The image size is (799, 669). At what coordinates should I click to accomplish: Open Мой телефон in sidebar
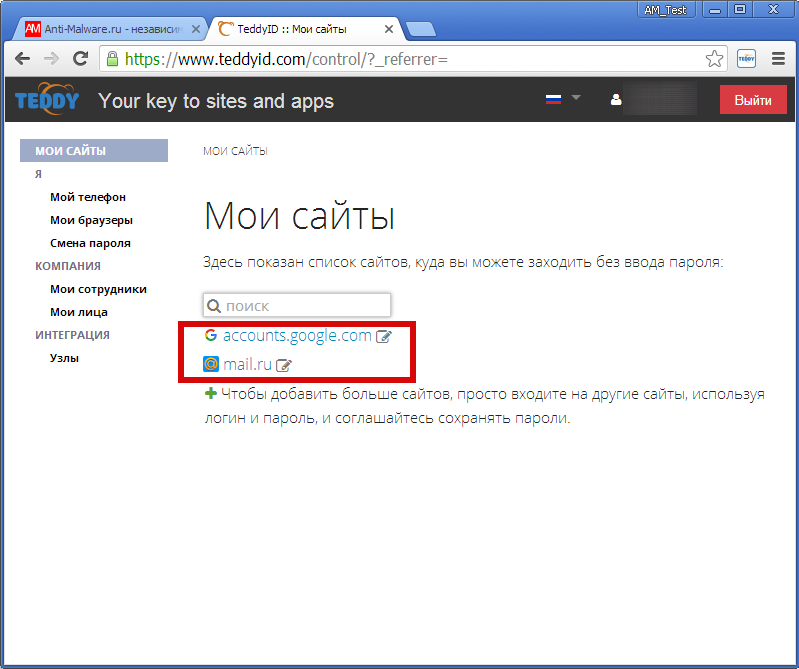tap(88, 197)
